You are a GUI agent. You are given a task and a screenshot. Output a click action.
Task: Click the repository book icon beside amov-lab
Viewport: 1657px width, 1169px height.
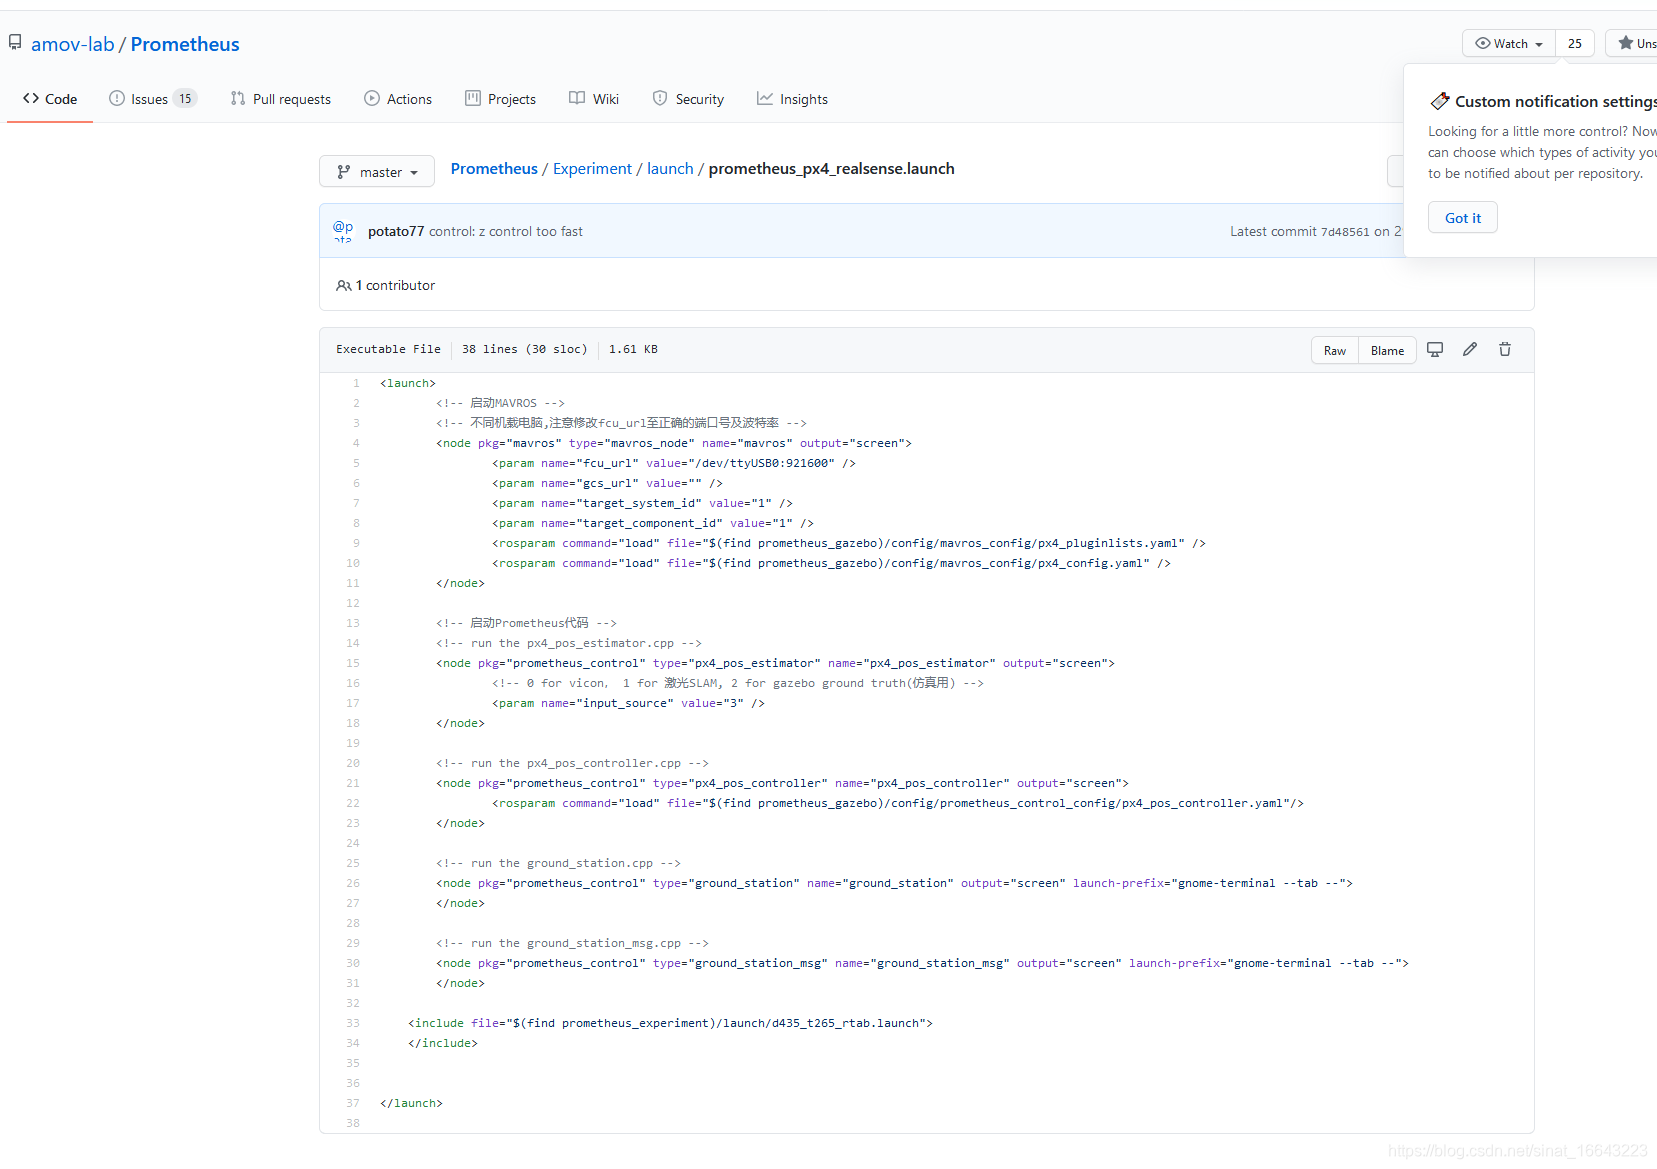tap(15, 43)
